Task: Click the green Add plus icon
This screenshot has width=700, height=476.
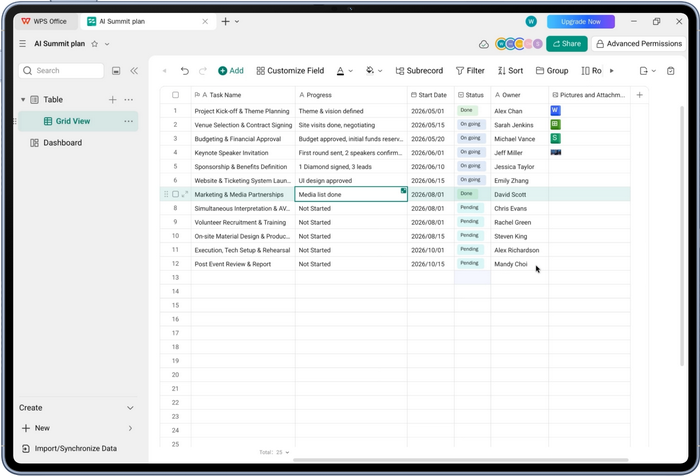Action: click(222, 71)
